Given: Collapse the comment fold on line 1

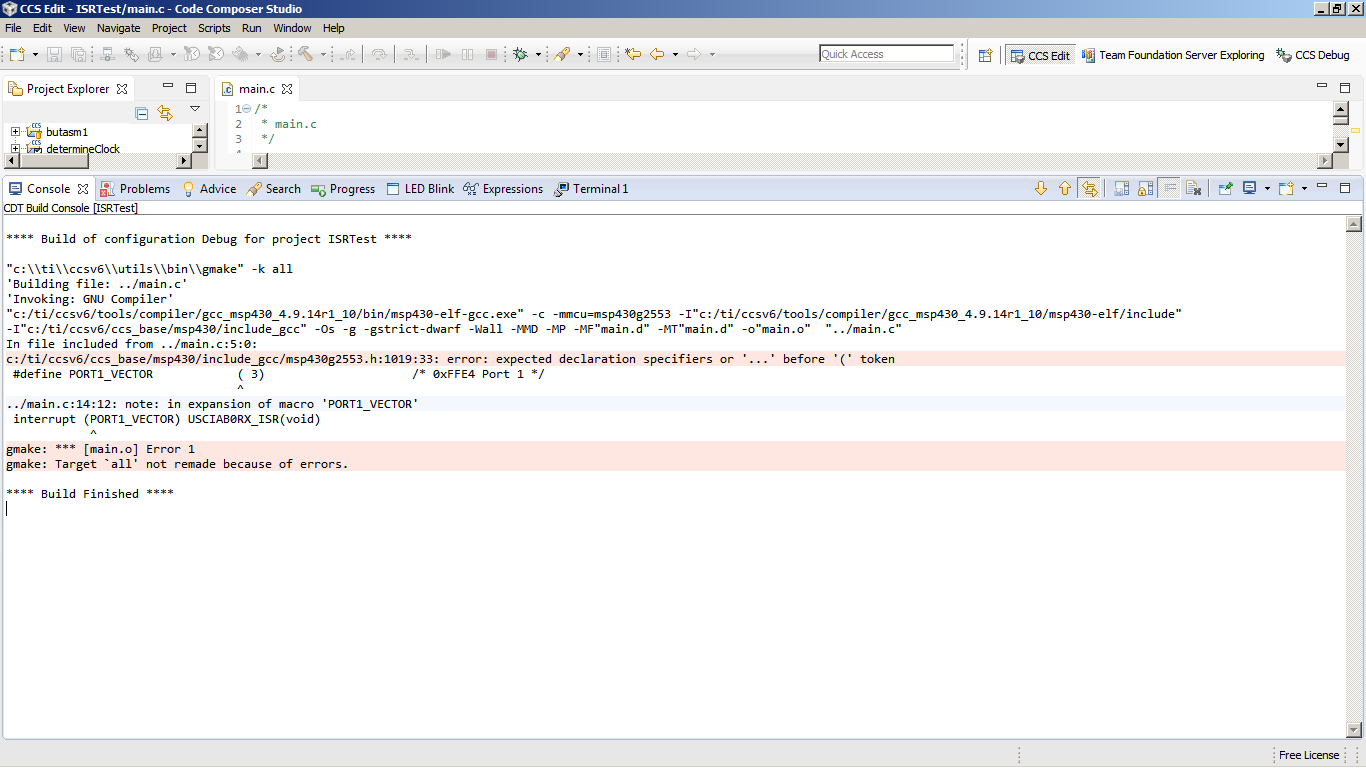Looking at the screenshot, I should [x=246, y=109].
